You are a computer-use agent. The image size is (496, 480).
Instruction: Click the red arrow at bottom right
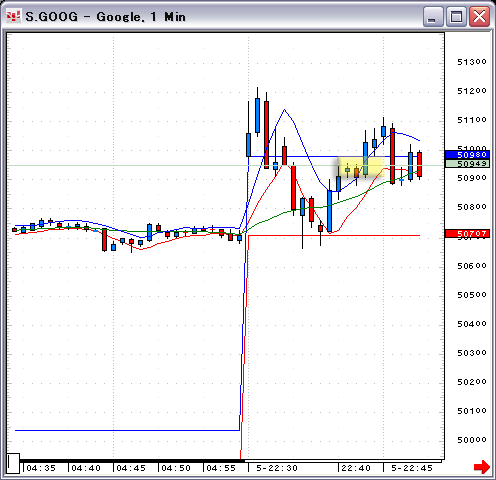pyautogui.click(x=482, y=467)
